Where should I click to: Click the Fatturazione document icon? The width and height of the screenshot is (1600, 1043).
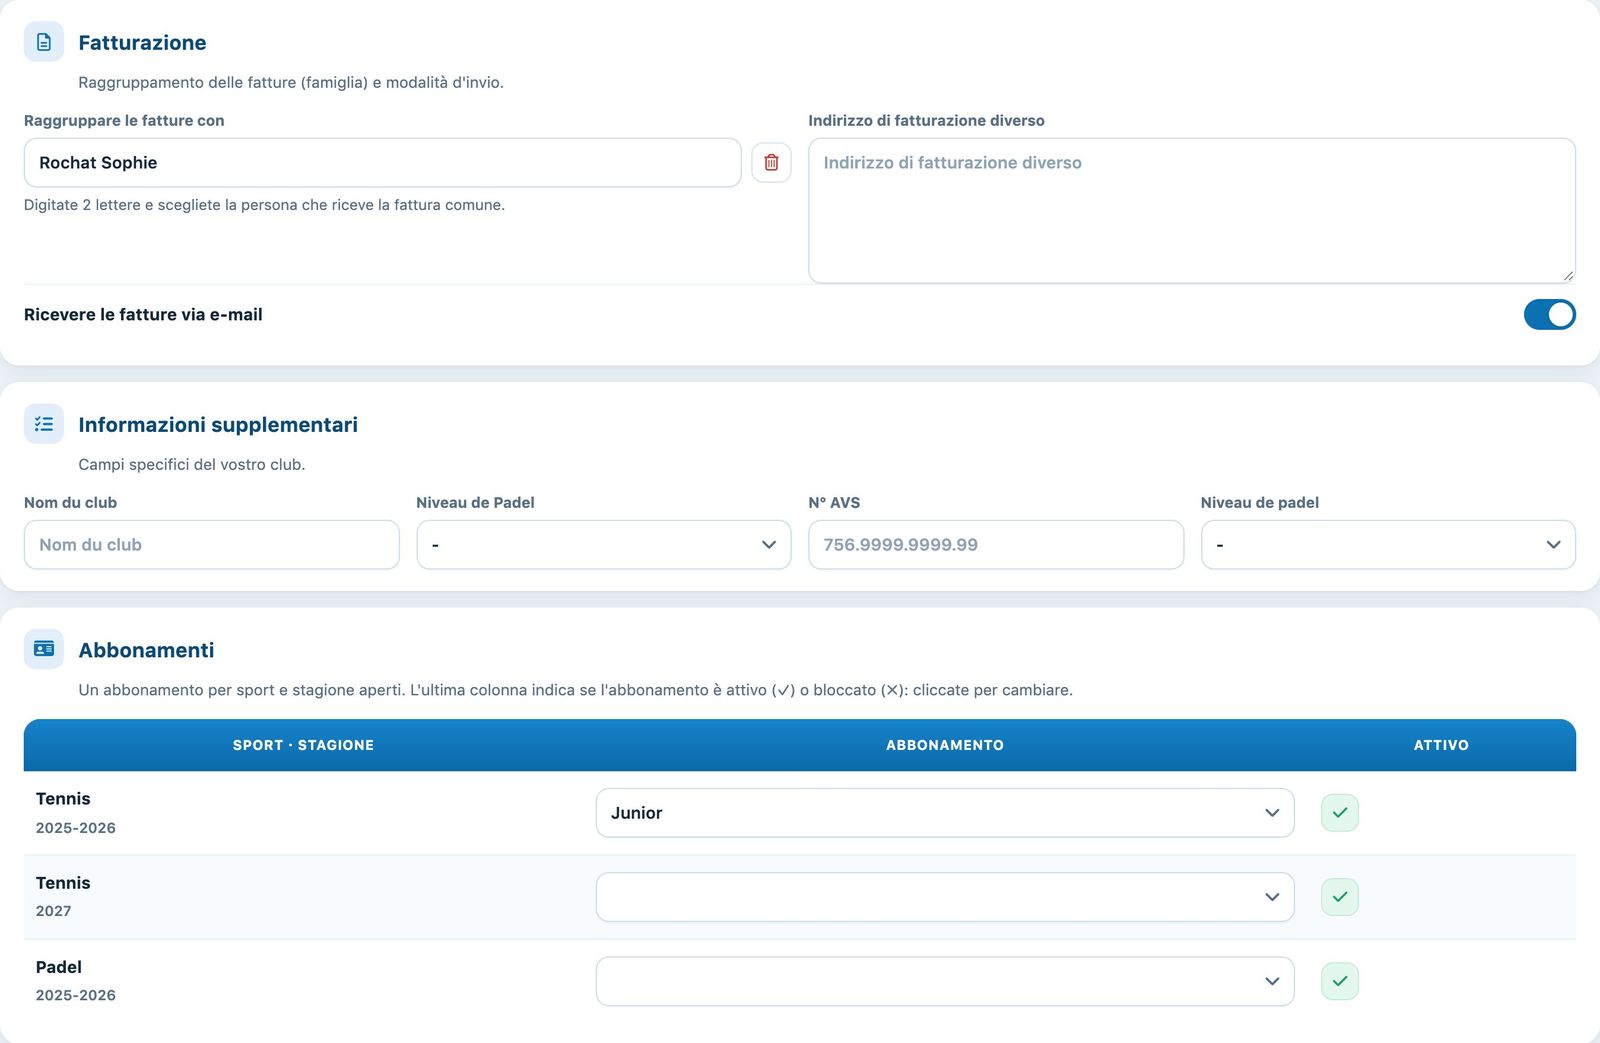[44, 42]
